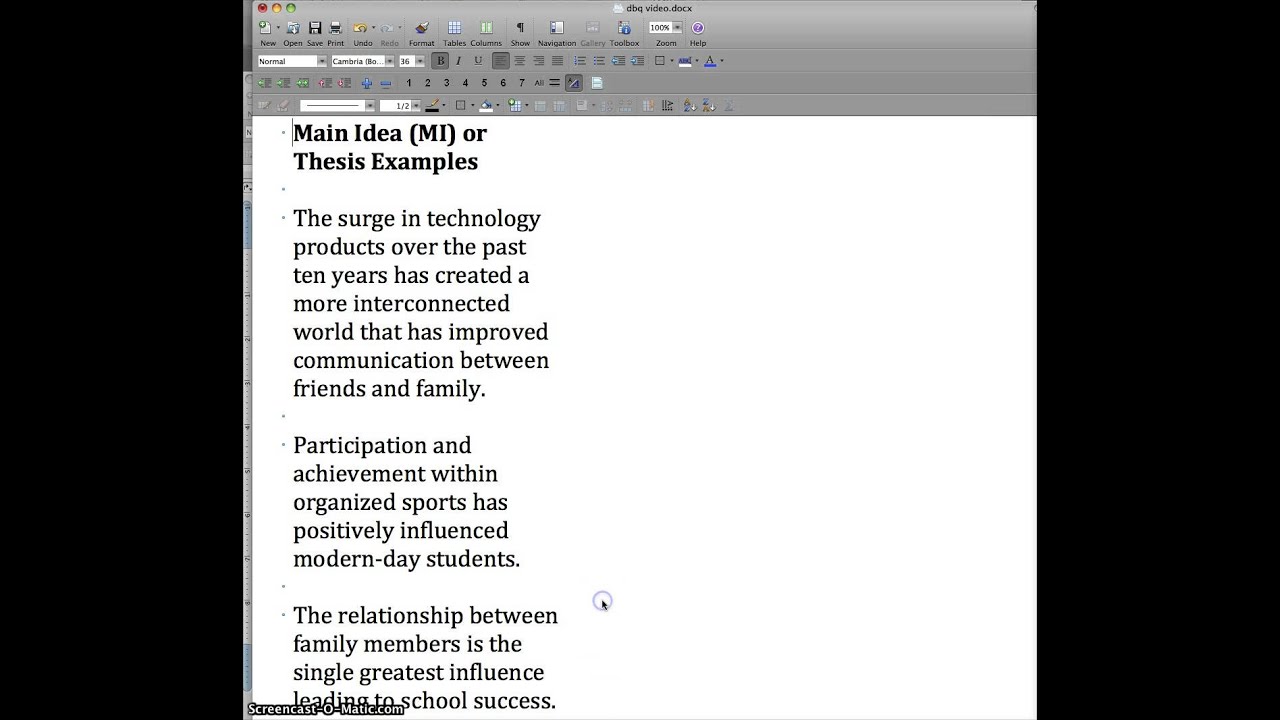Click the Print icon
The width and height of the screenshot is (1280, 720).
[x=335, y=28]
